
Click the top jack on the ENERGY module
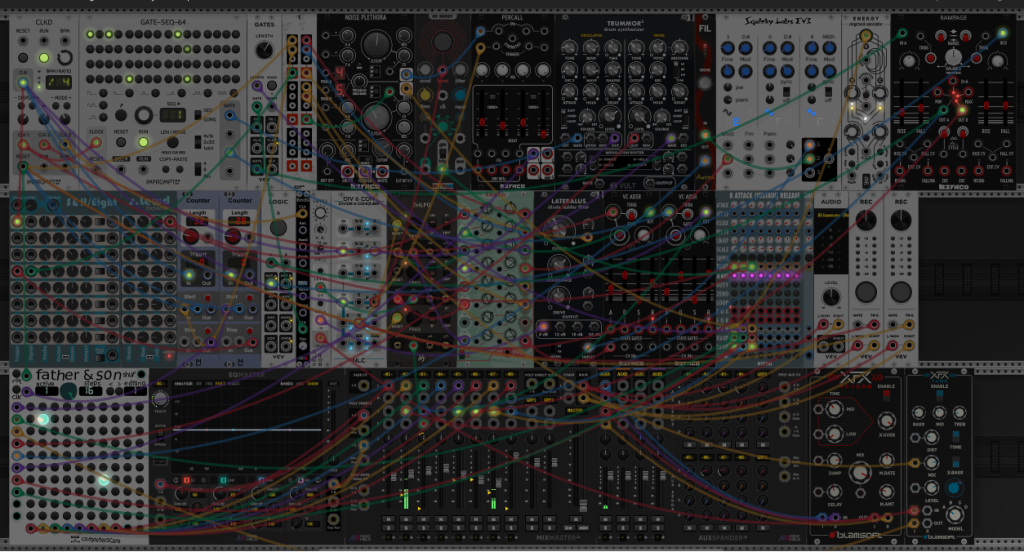(x=865, y=36)
